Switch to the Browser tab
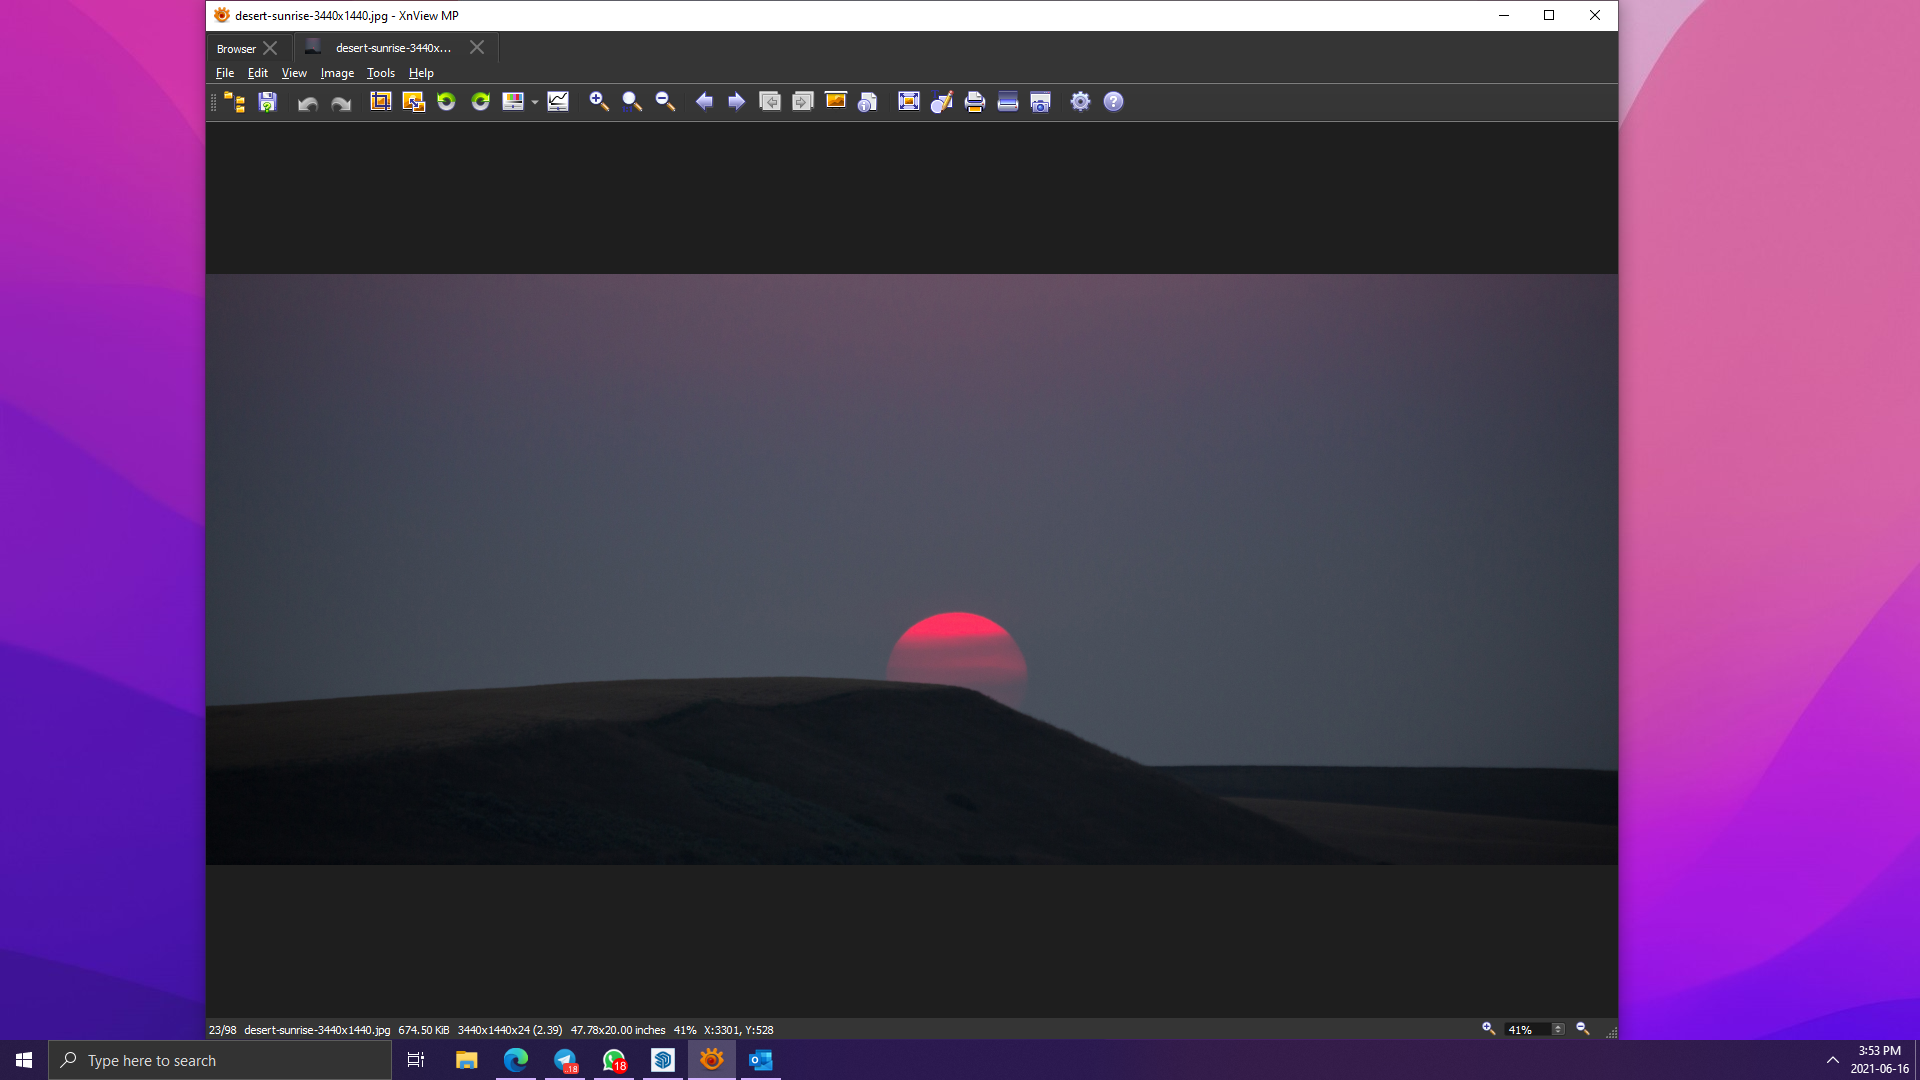The width and height of the screenshot is (1920, 1080). 236,48
